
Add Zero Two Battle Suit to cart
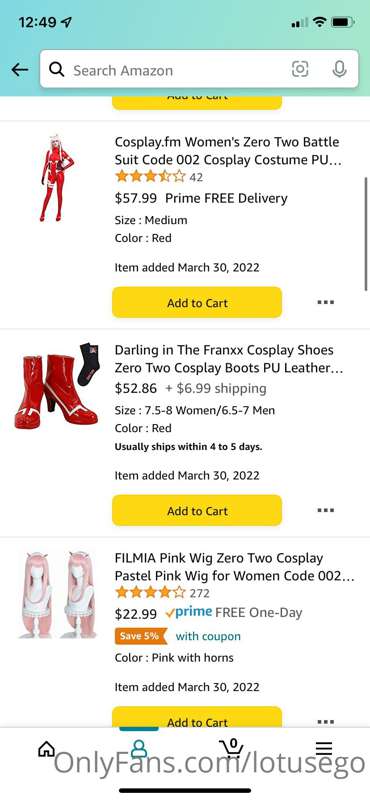(x=197, y=302)
